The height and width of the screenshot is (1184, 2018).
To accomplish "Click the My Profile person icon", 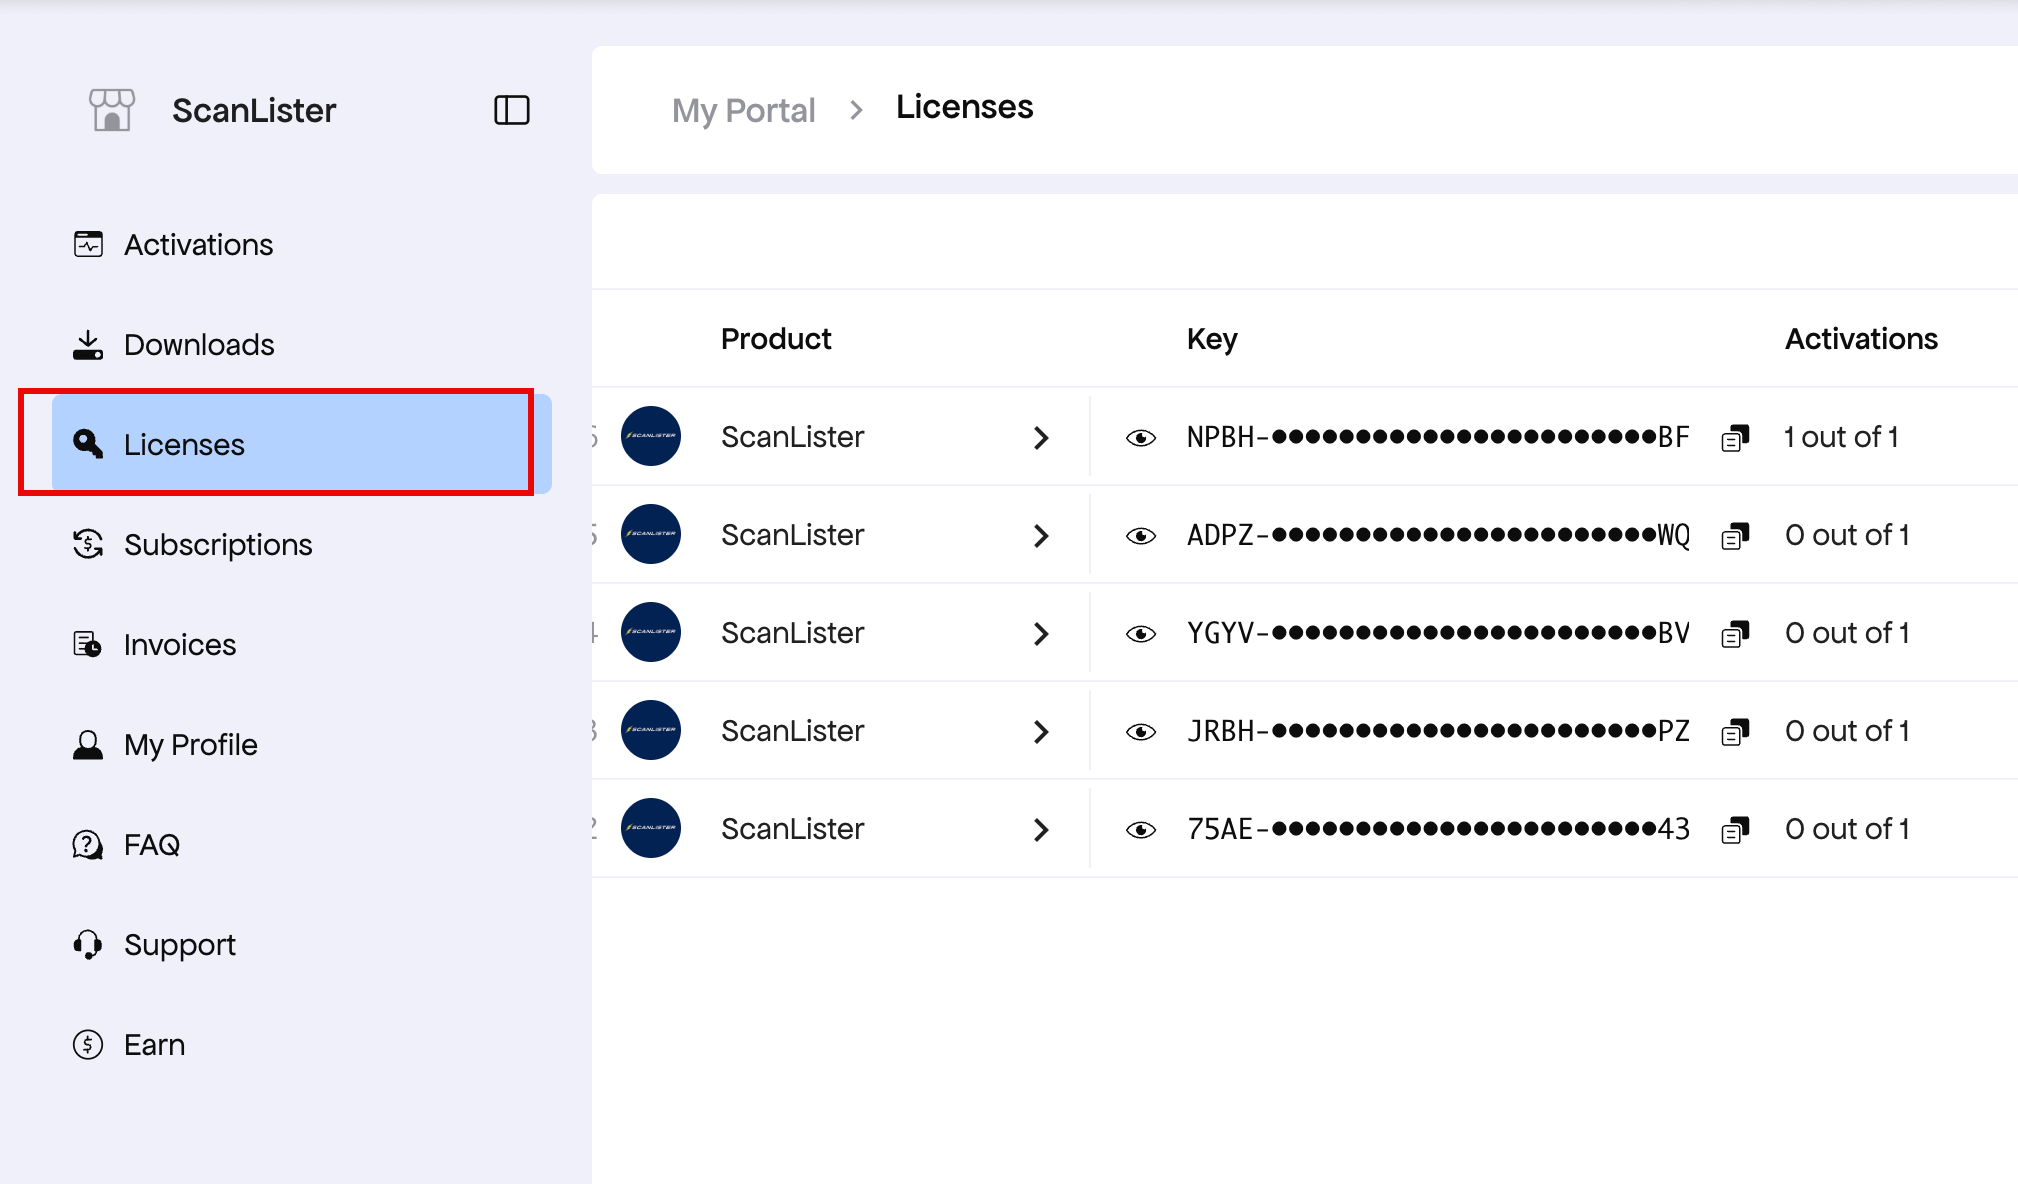I will 88,745.
